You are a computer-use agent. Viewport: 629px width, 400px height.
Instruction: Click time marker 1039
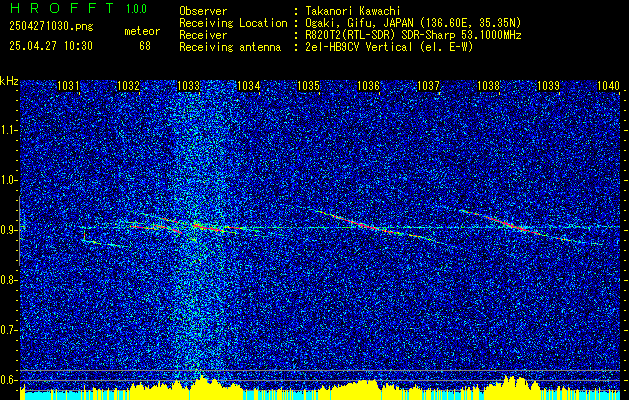pyautogui.click(x=548, y=85)
